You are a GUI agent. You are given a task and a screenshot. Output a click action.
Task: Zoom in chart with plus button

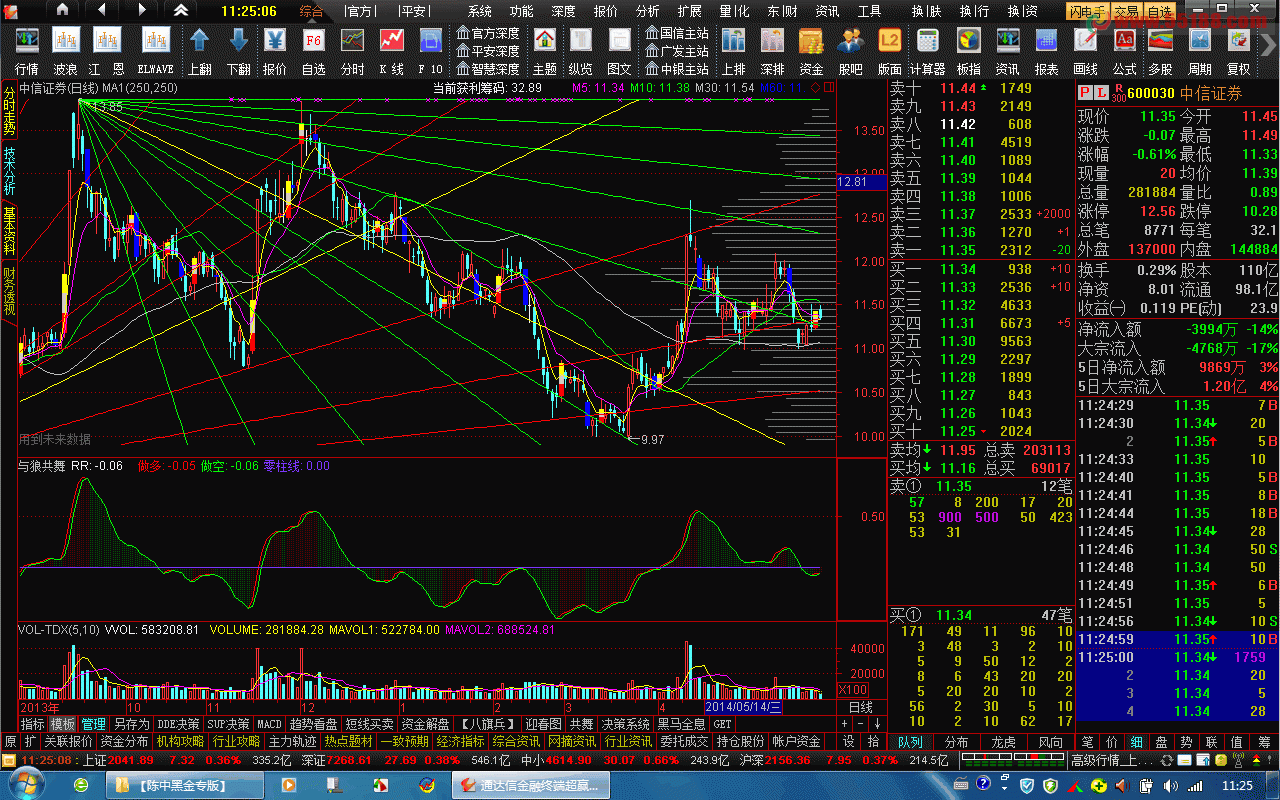click(x=845, y=724)
